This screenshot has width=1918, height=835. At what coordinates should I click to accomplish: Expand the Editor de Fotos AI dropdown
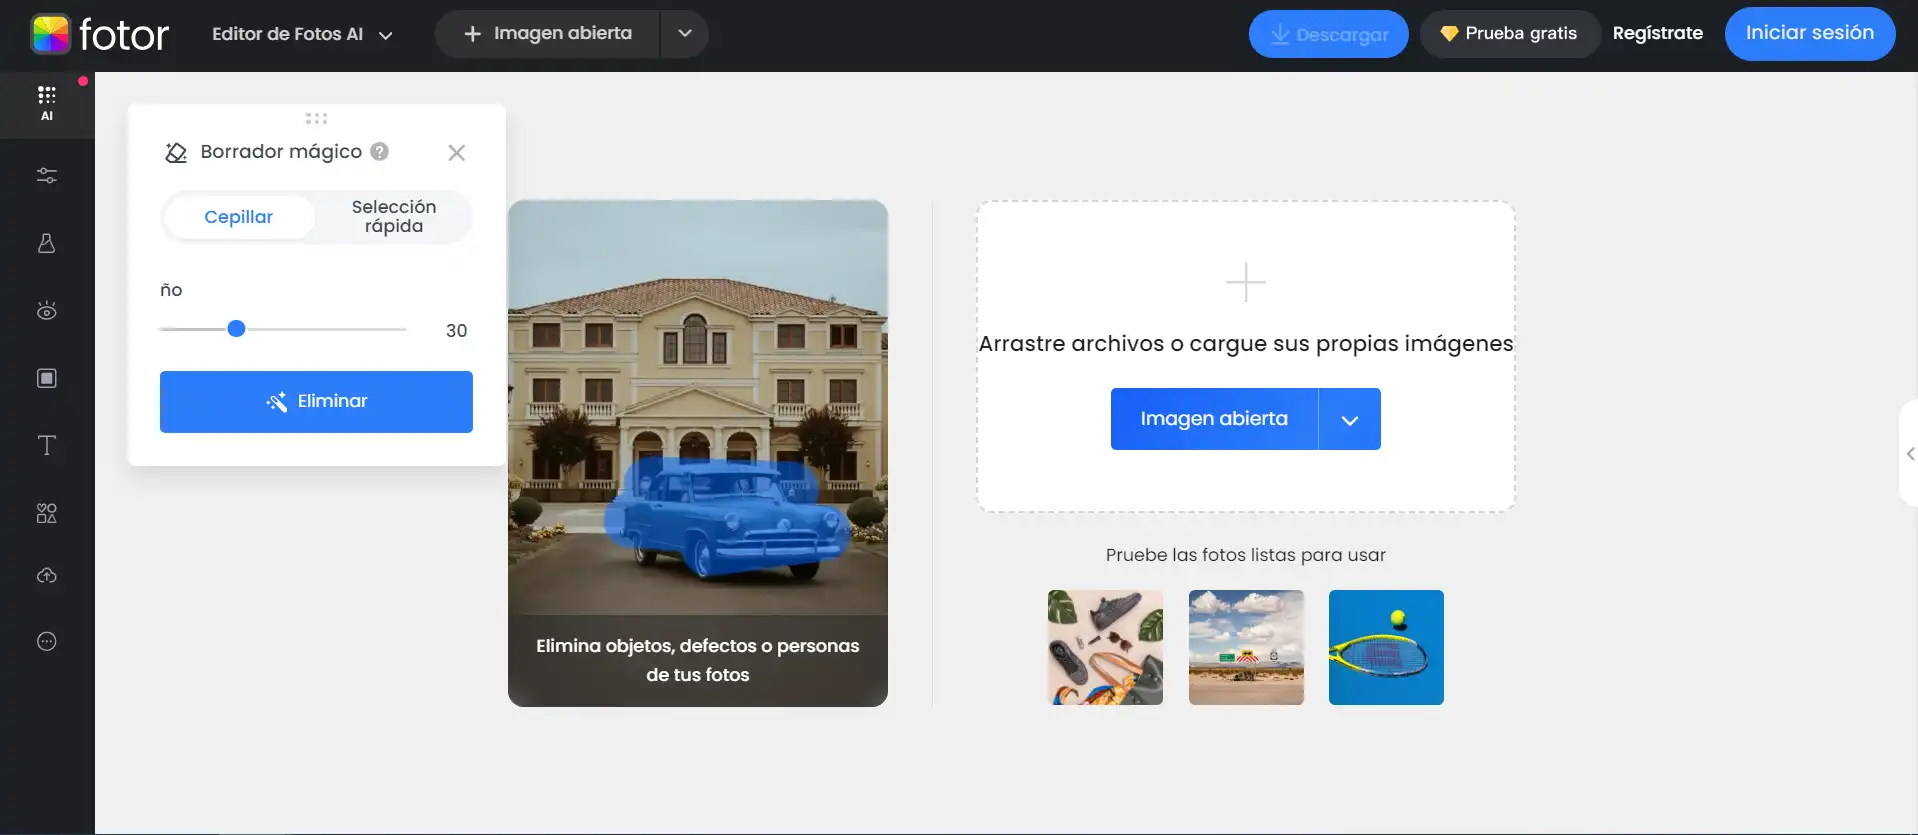[x=302, y=34]
